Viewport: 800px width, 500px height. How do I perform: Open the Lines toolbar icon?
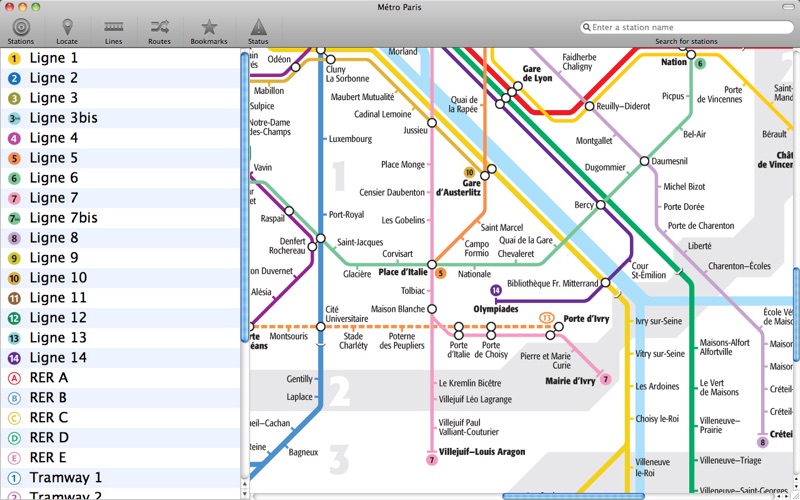(x=113, y=26)
